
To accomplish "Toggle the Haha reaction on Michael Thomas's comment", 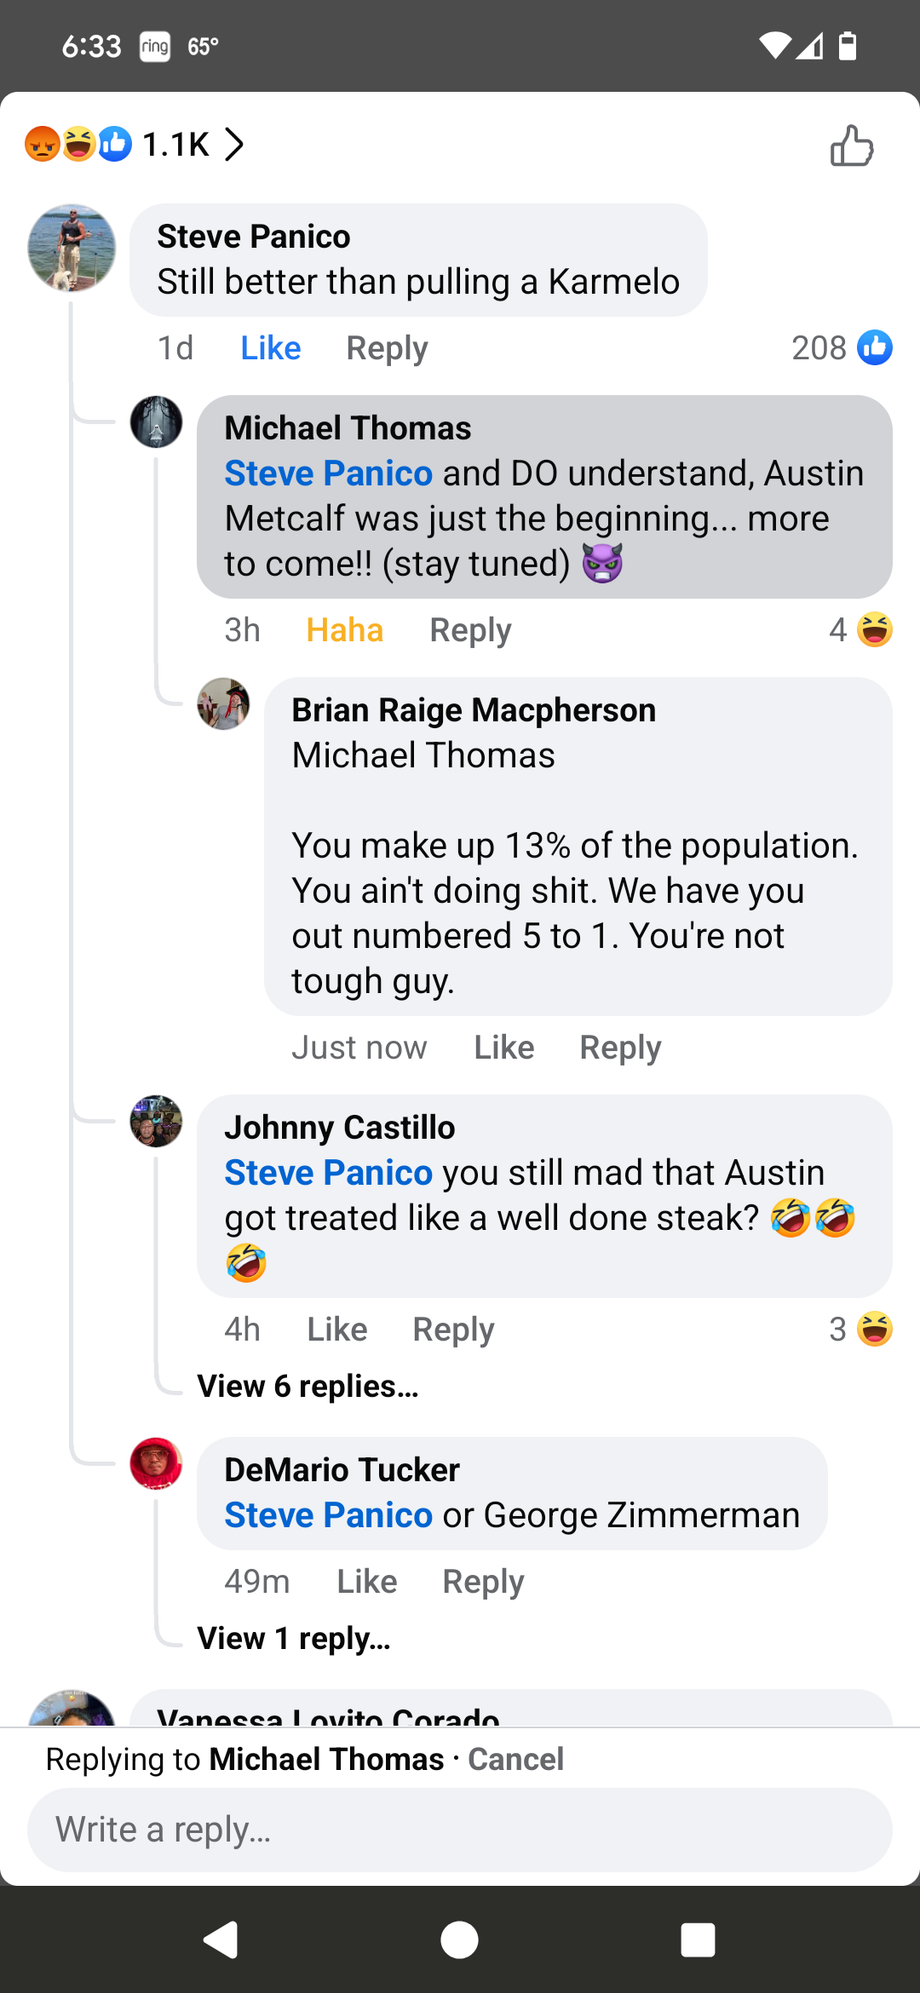I will click(344, 630).
